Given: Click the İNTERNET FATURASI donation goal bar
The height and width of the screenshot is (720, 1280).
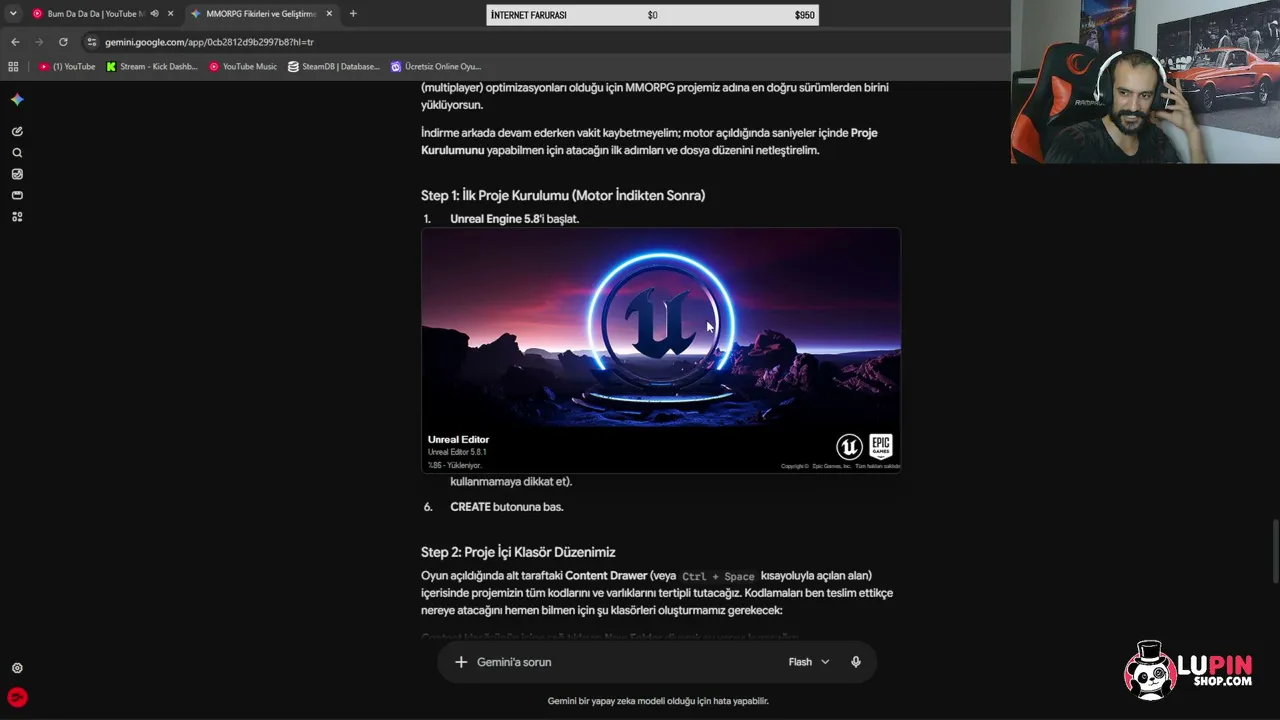Looking at the screenshot, I should pyautogui.click(x=652, y=15).
